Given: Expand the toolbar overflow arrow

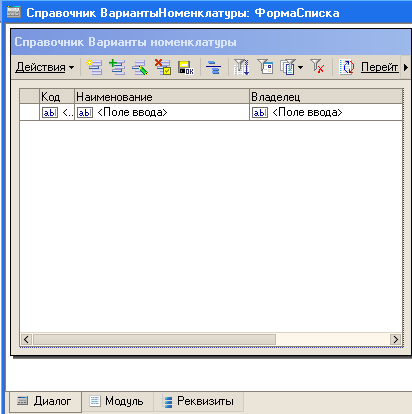Looking at the screenshot, I should [x=406, y=67].
